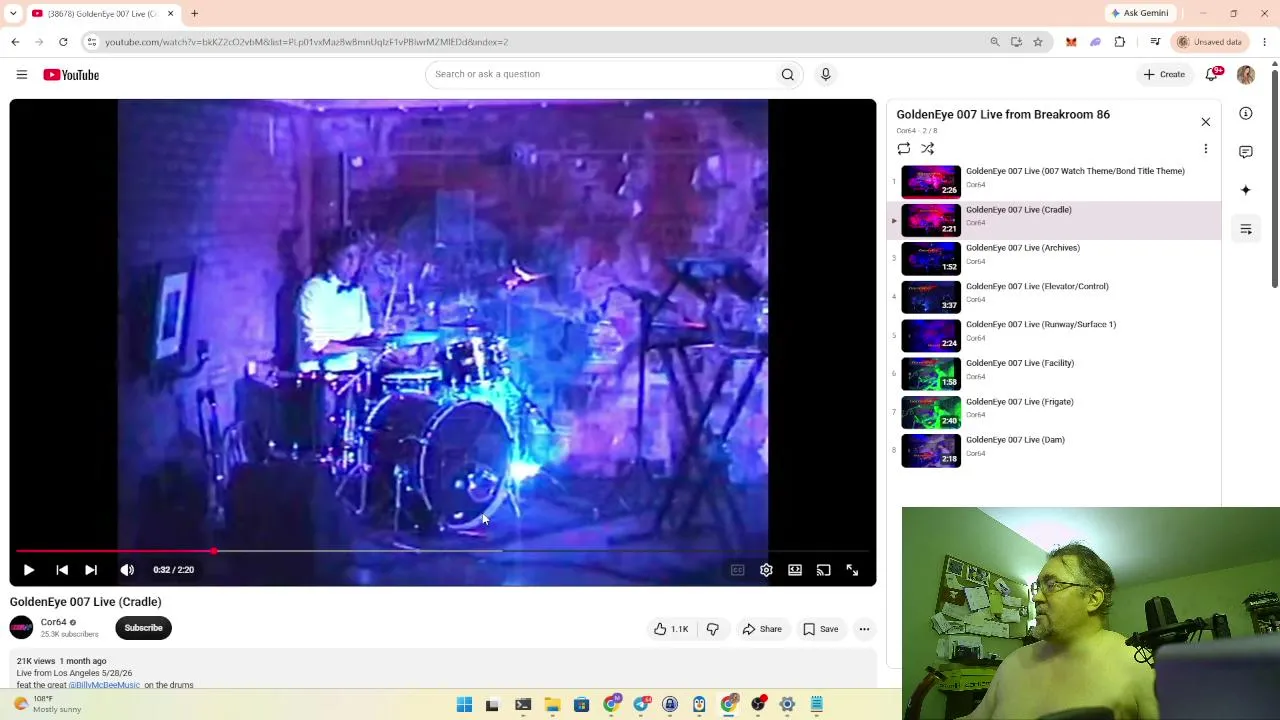Viewport: 1280px width, 720px height.
Task: Click the Ask Gemini button
Action: point(1139,13)
